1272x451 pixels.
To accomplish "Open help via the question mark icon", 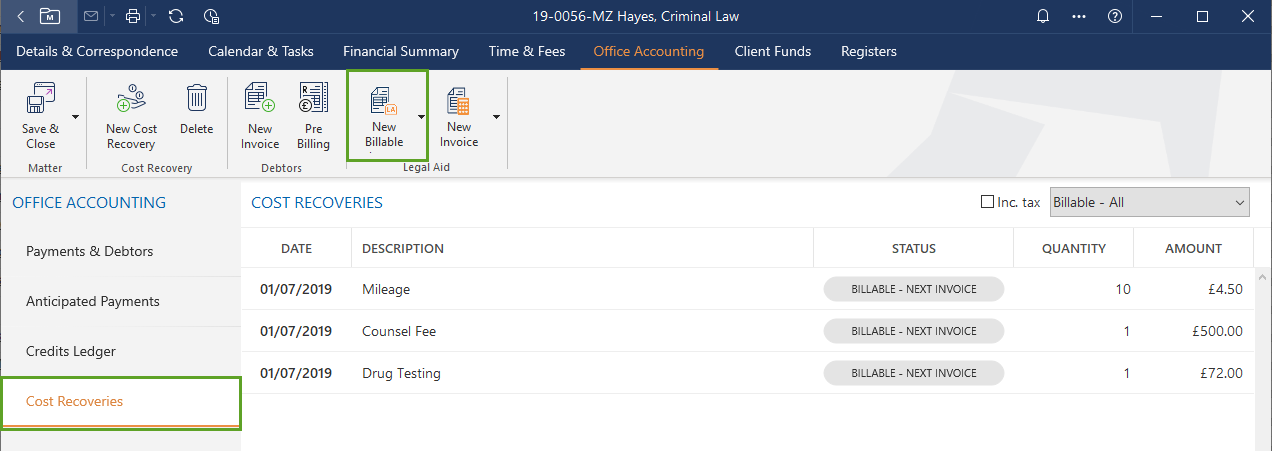I will click(1114, 16).
